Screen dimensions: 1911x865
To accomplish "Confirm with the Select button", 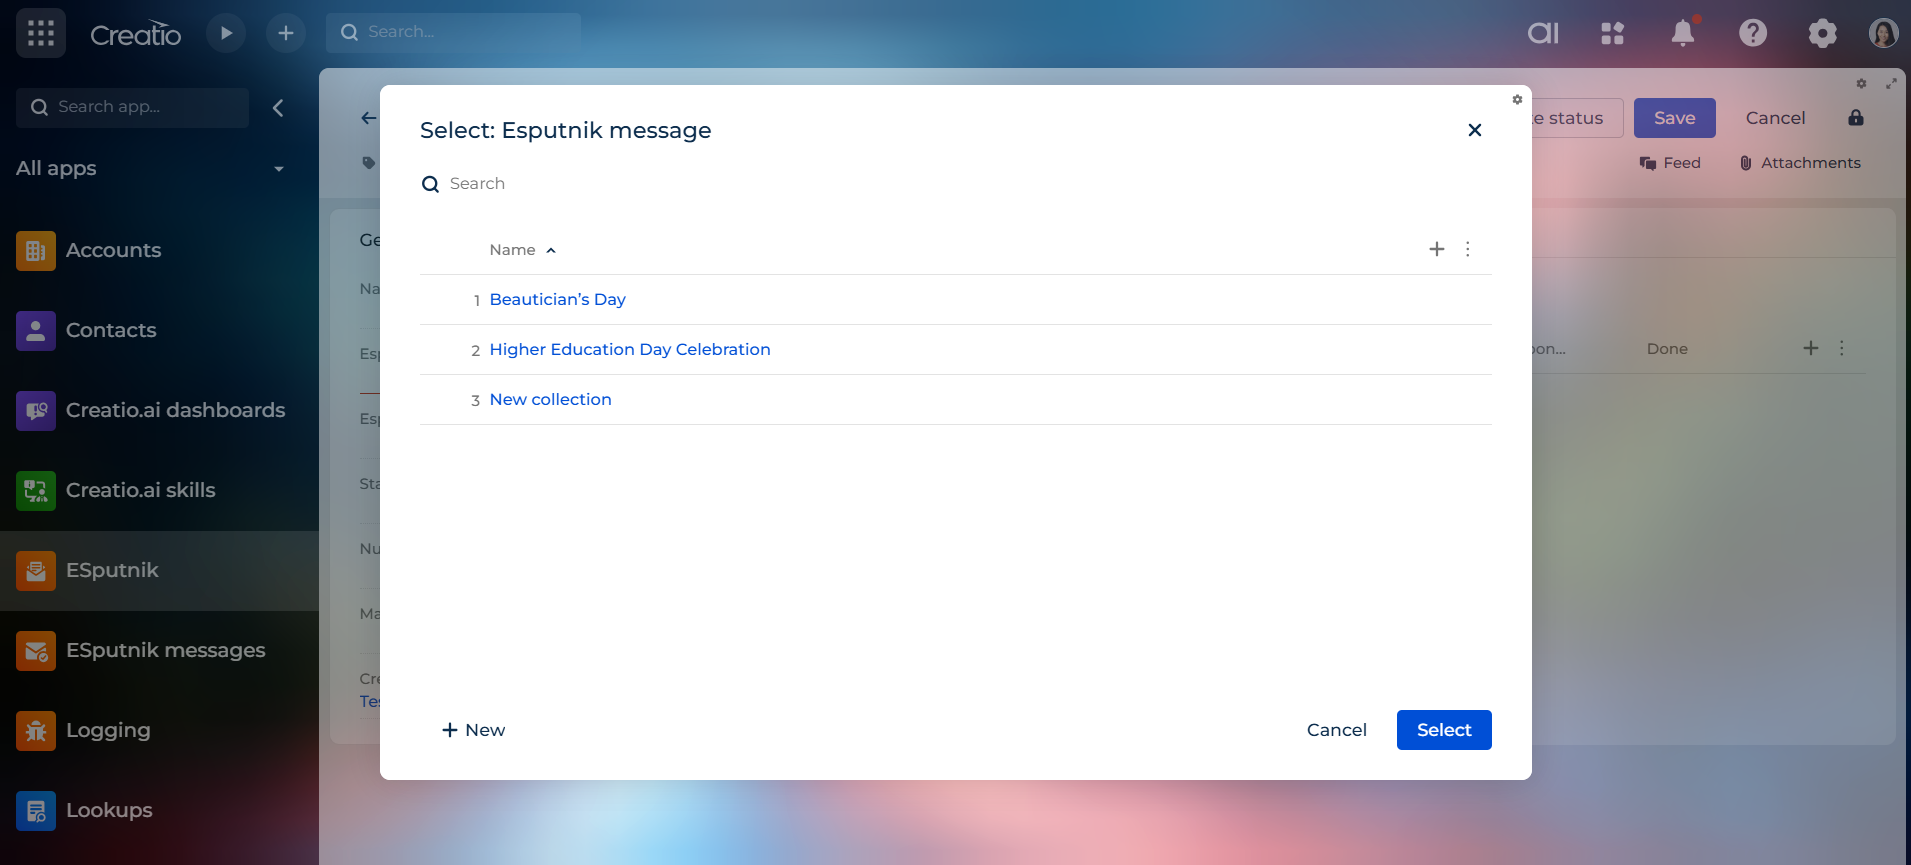I will (1444, 730).
